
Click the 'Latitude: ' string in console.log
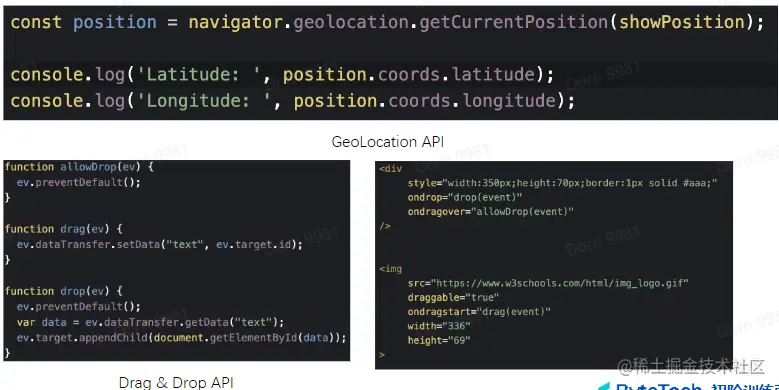point(198,75)
